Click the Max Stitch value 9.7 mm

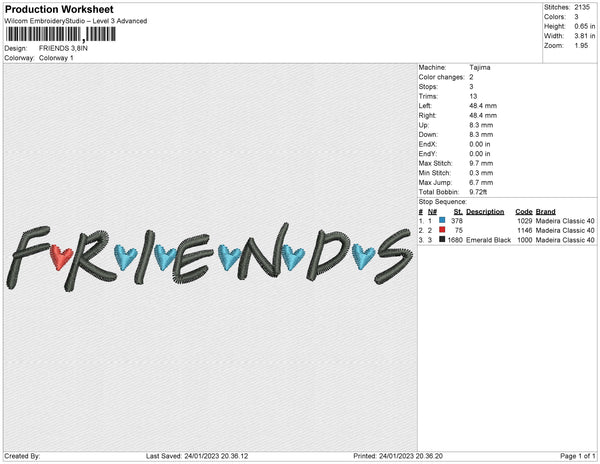(481, 163)
